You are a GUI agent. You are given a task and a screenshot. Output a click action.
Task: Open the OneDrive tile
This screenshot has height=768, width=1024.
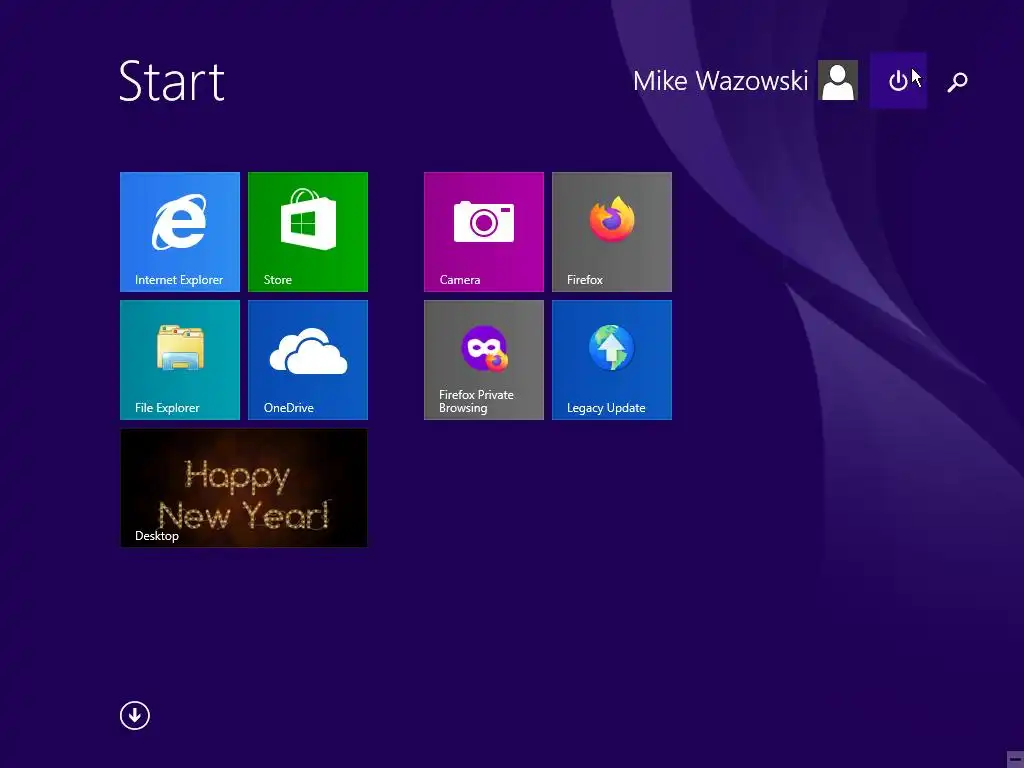tap(308, 360)
